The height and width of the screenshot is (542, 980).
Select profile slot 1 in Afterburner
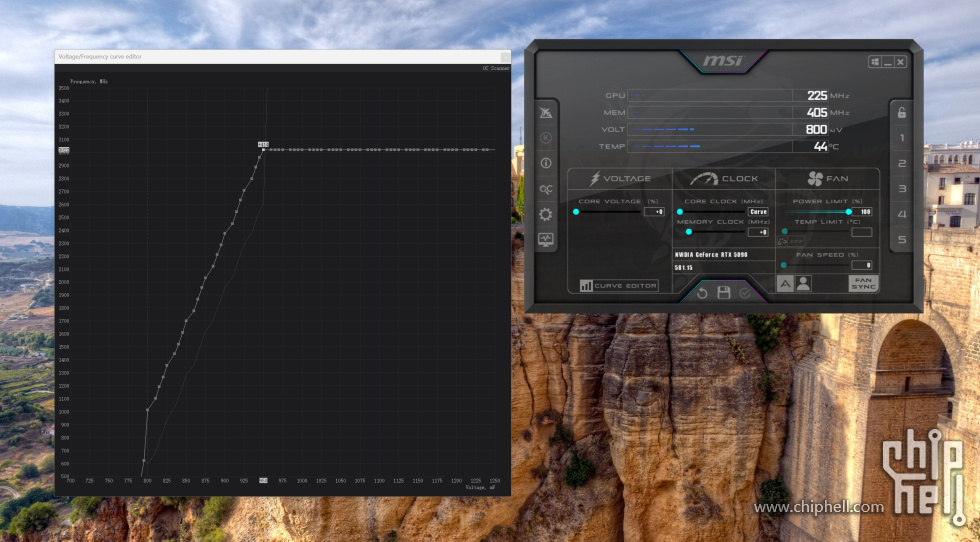[x=902, y=138]
